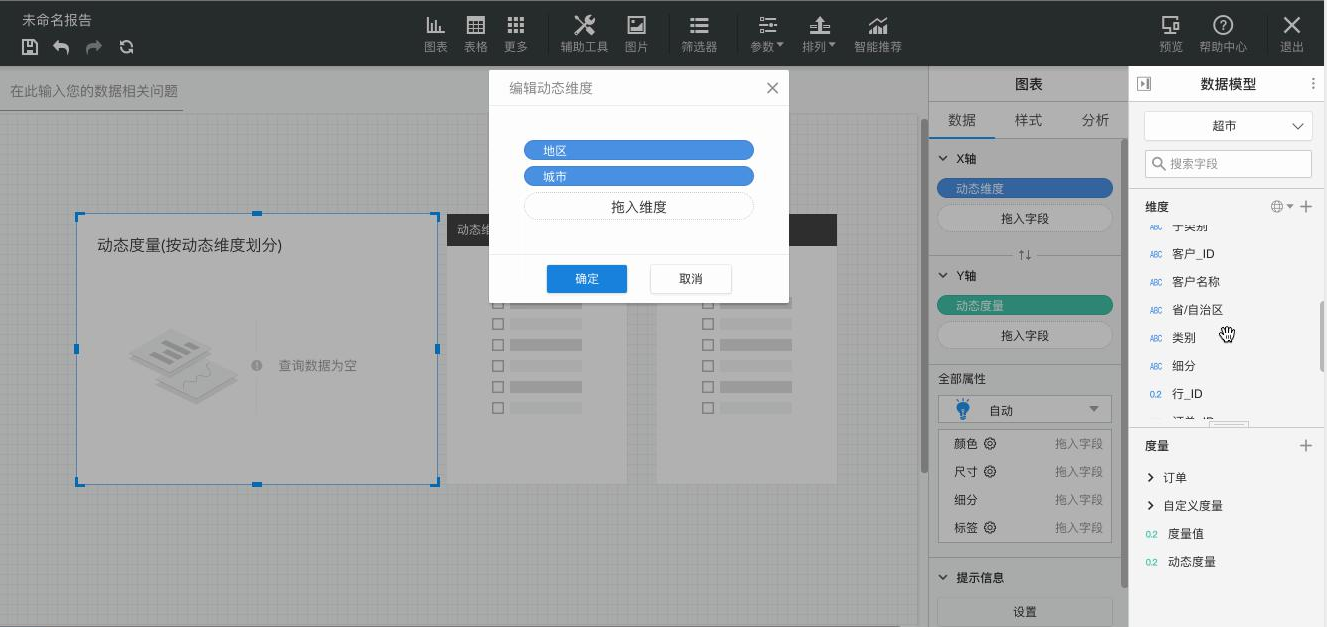Swap the X and Y axes
Image resolution: width=1327 pixels, height=627 pixels.
pyautogui.click(x=1024, y=255)
